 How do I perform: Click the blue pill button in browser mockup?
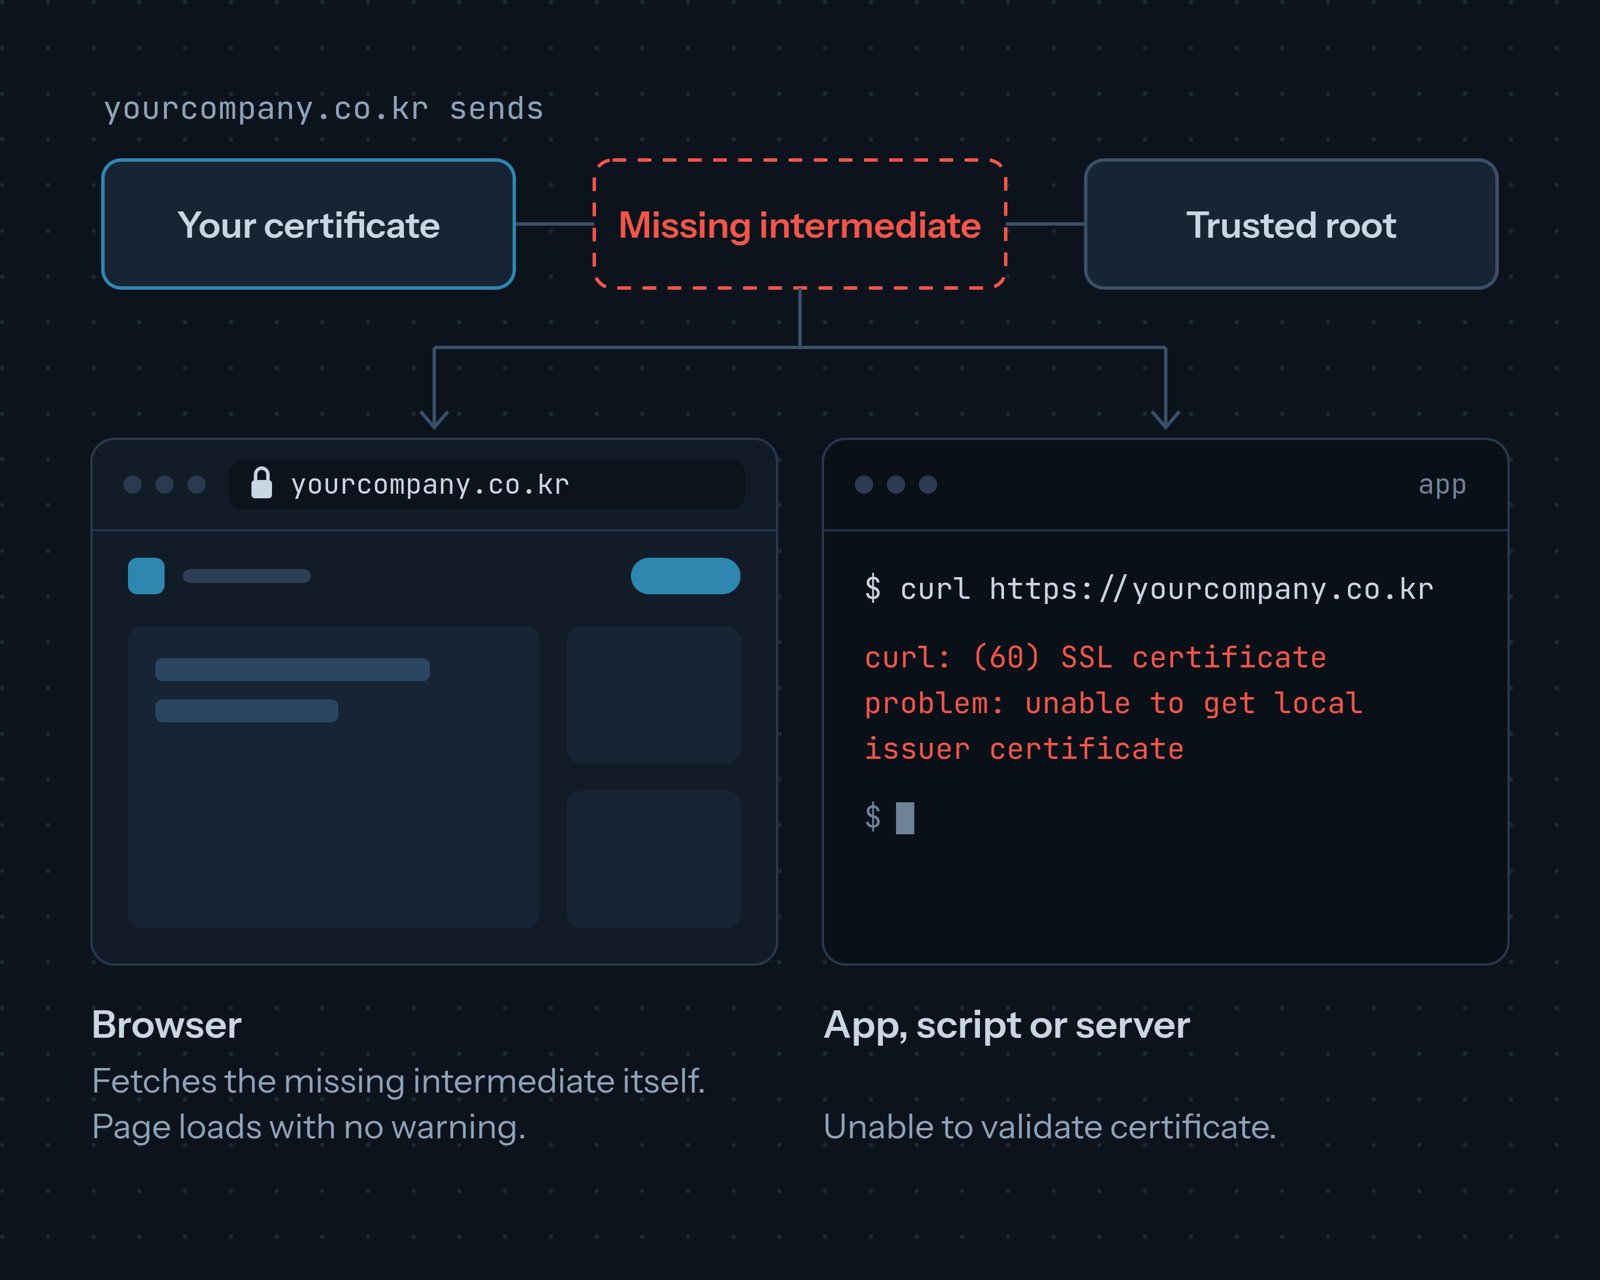pyautogui.click(x=685, y=576)
